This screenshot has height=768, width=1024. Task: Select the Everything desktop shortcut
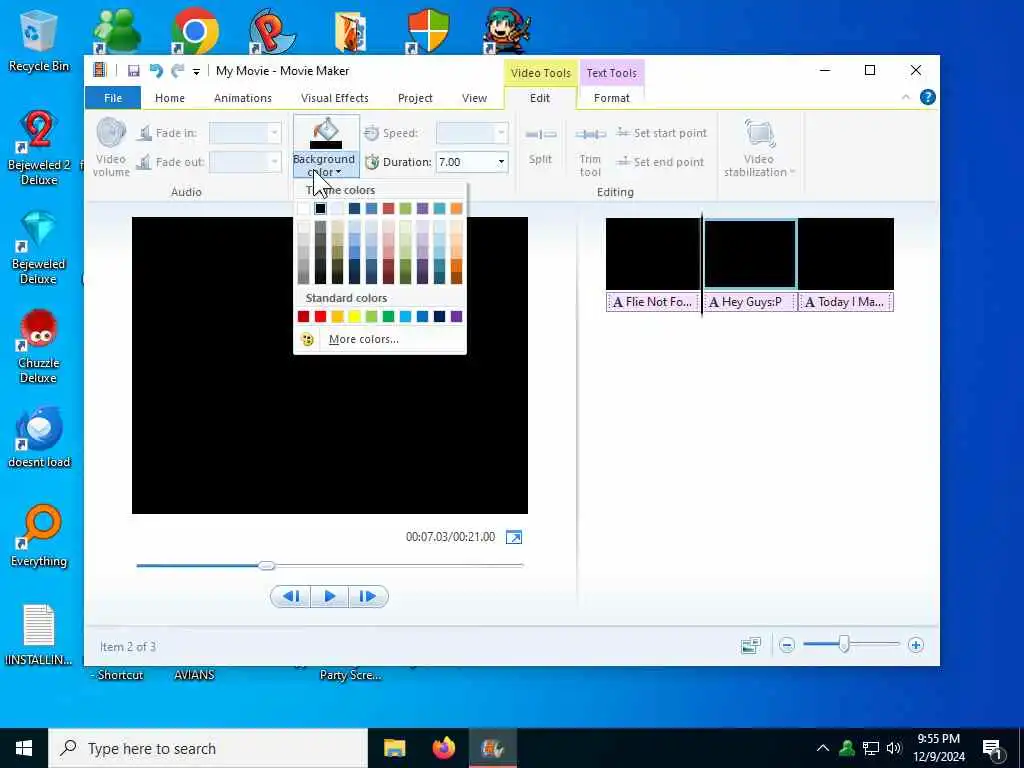click(x=39, y=537)
